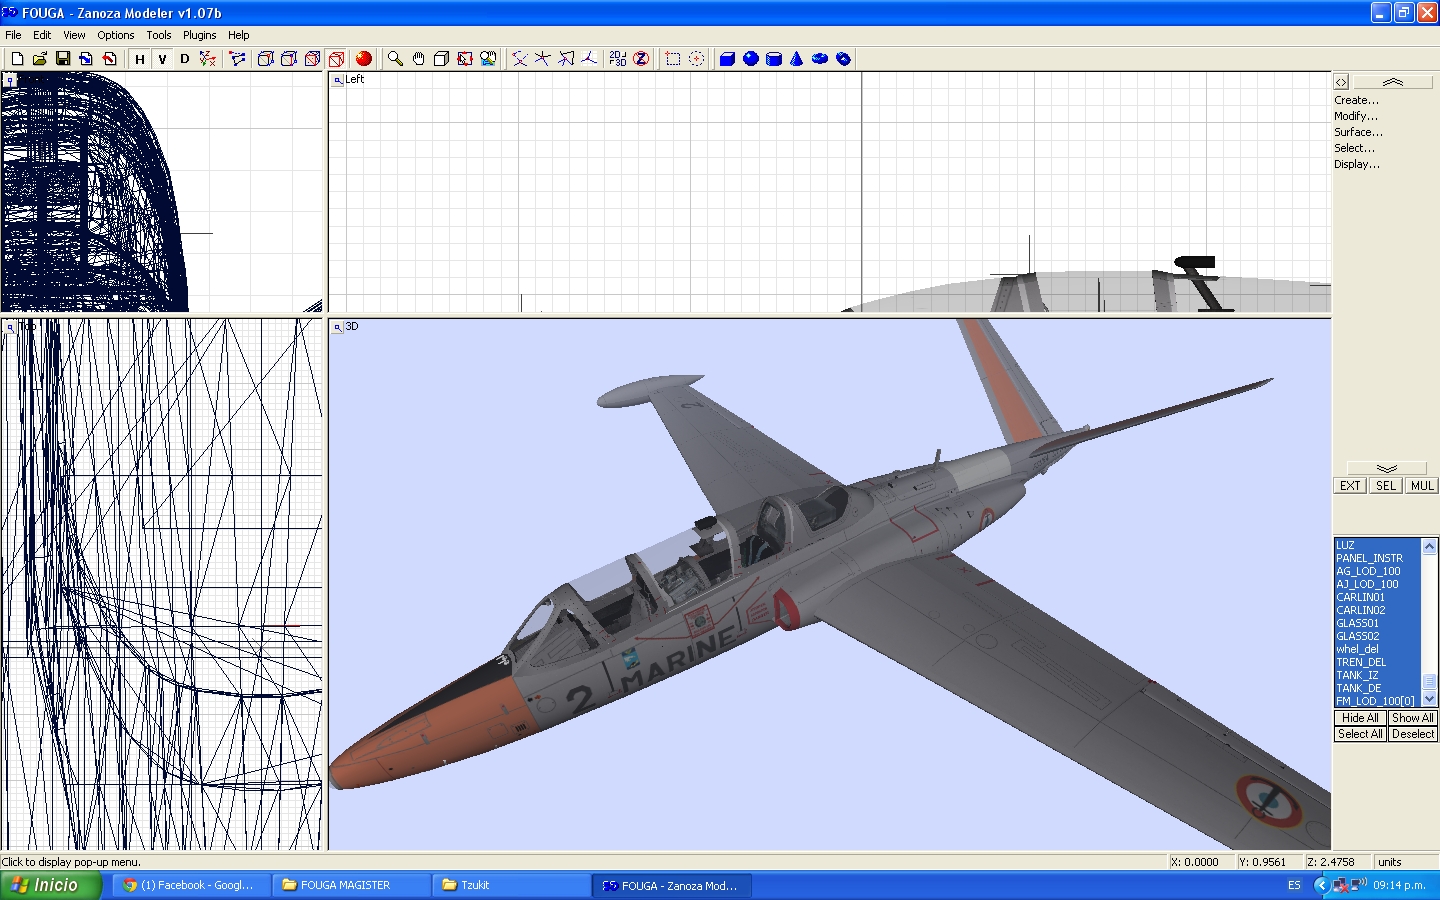Select the rectangle selection tool icon
The width and height of the screenshot is (1440, 900).
673,59
